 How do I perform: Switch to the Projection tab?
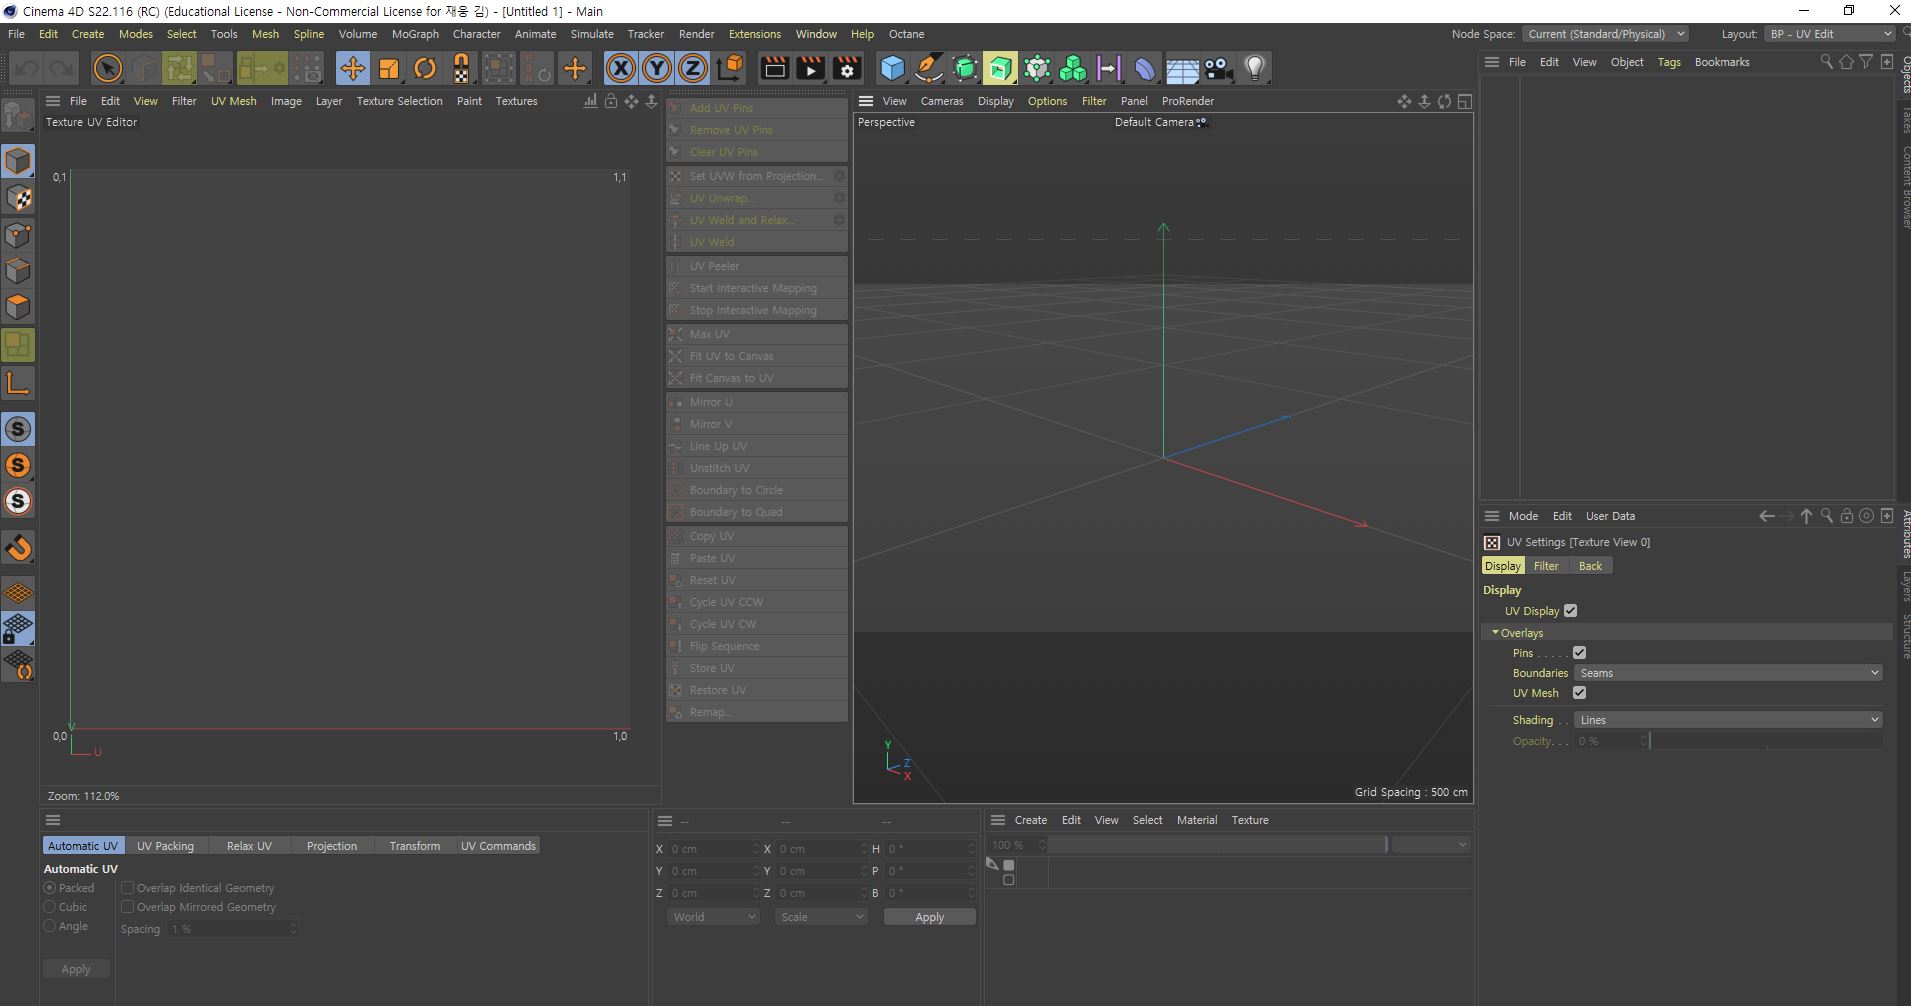click(x=332, y=846)
